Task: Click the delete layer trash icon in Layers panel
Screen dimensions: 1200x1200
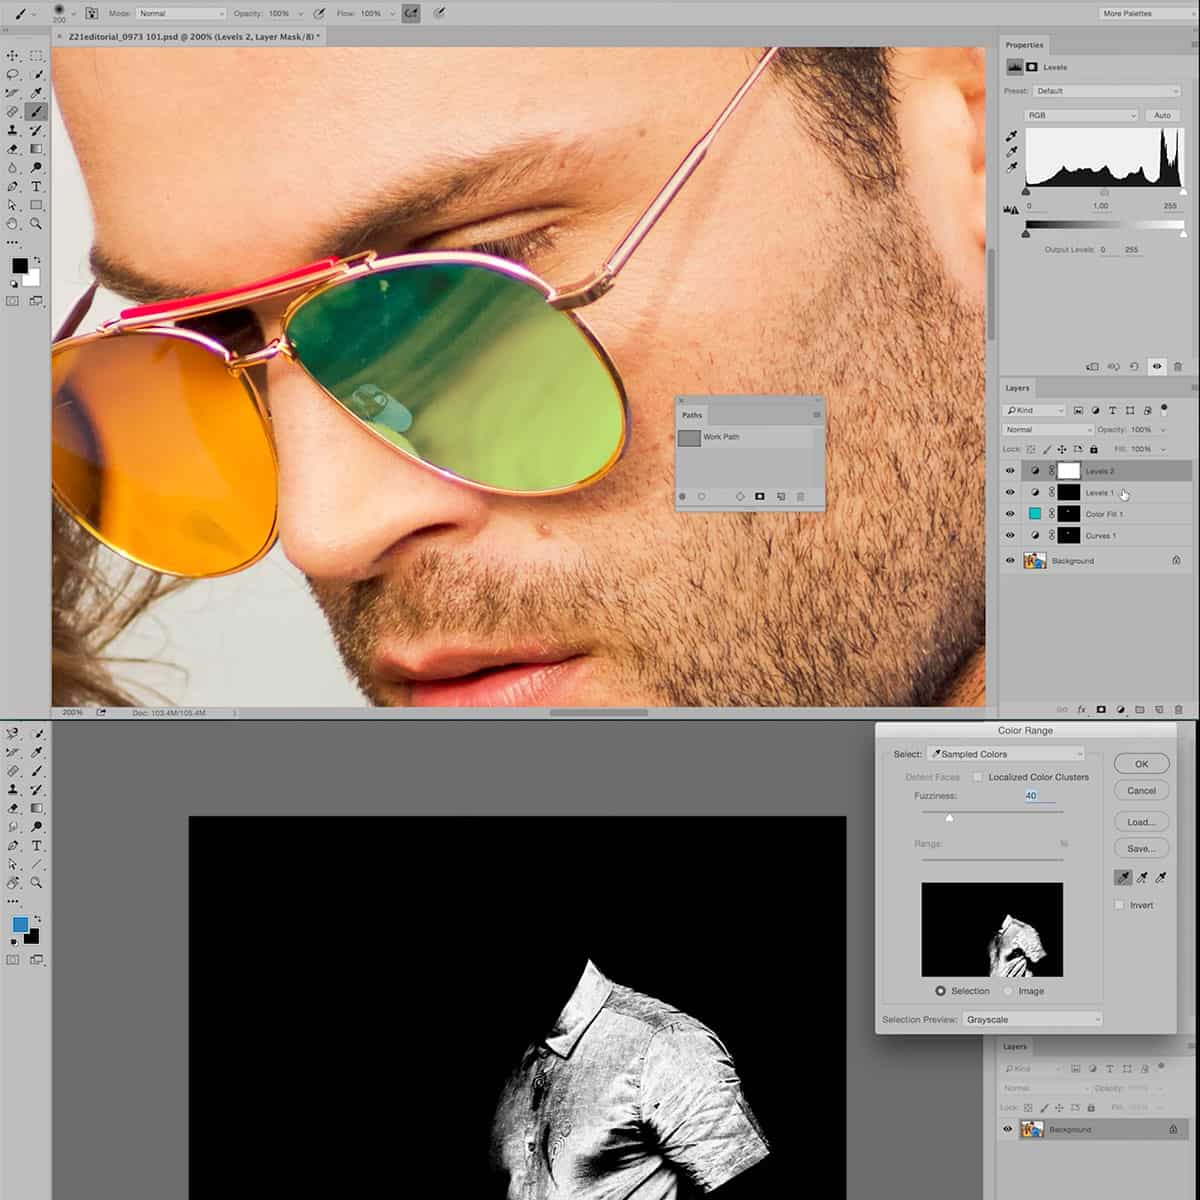Action: 1178,709
